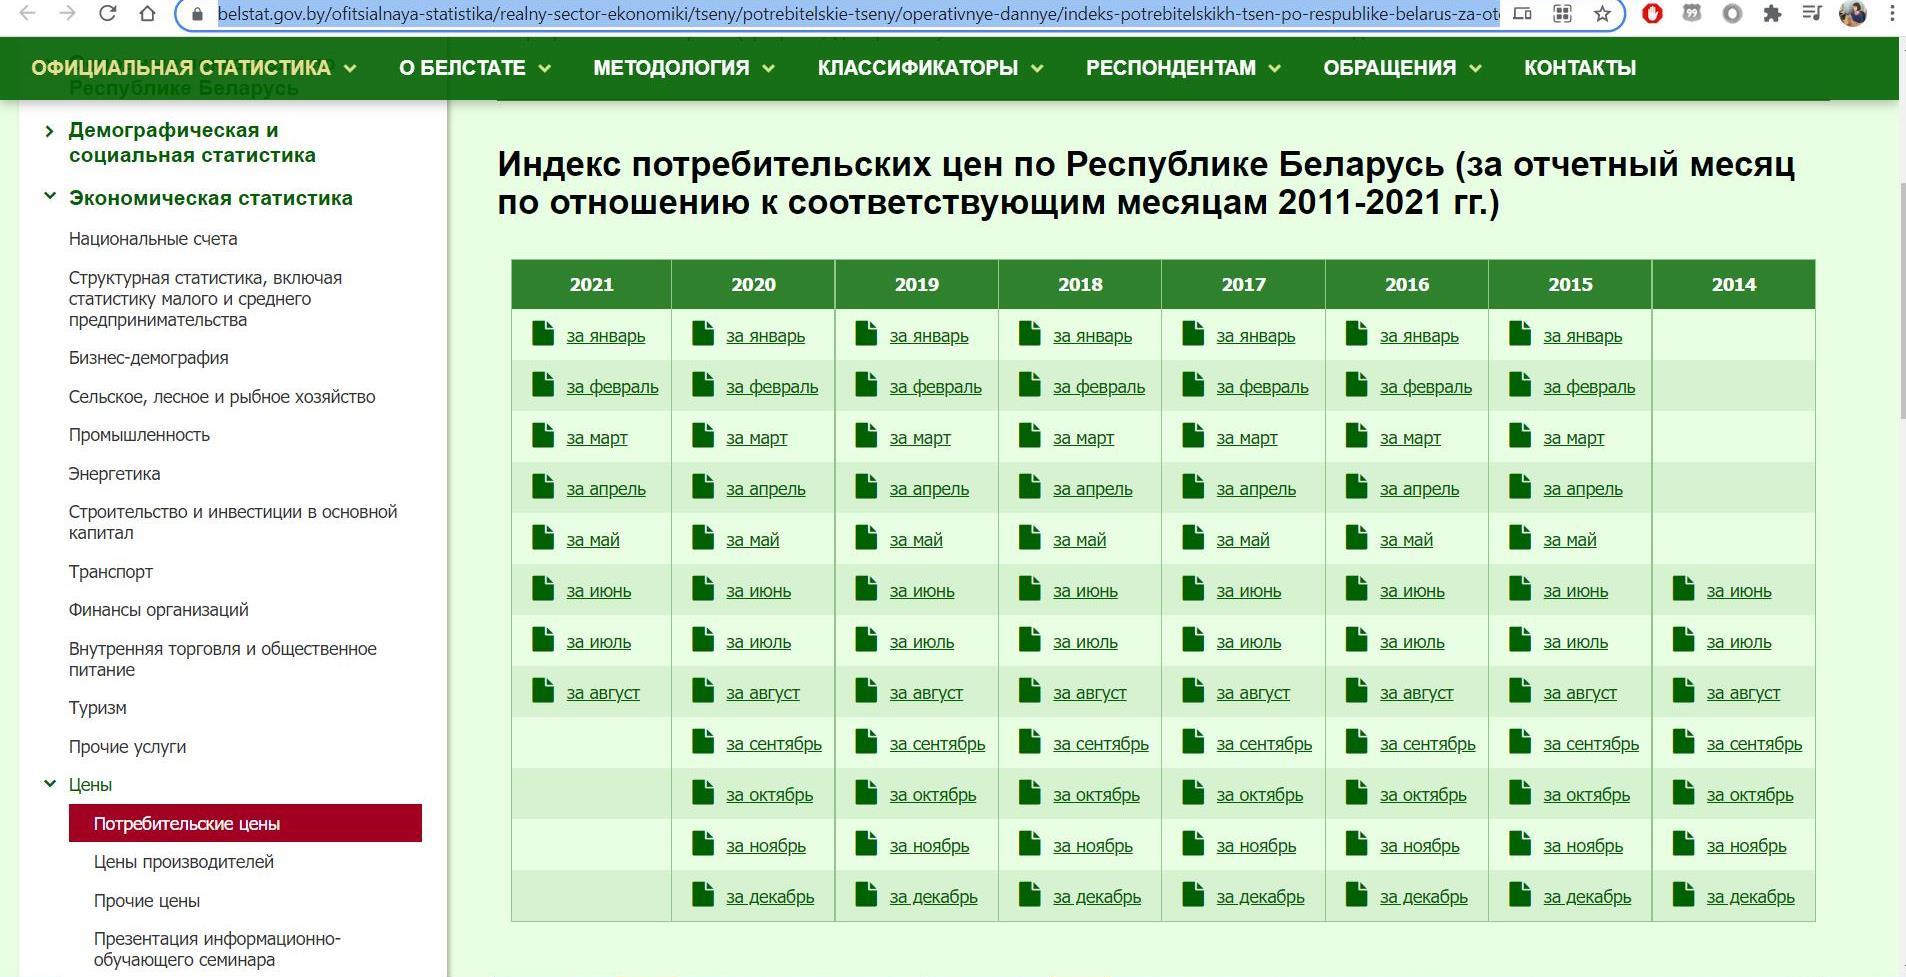Click the document icon for 2017 за декабрь
This screenshot has width=1906, height=977.
(x=1193, y=894)
